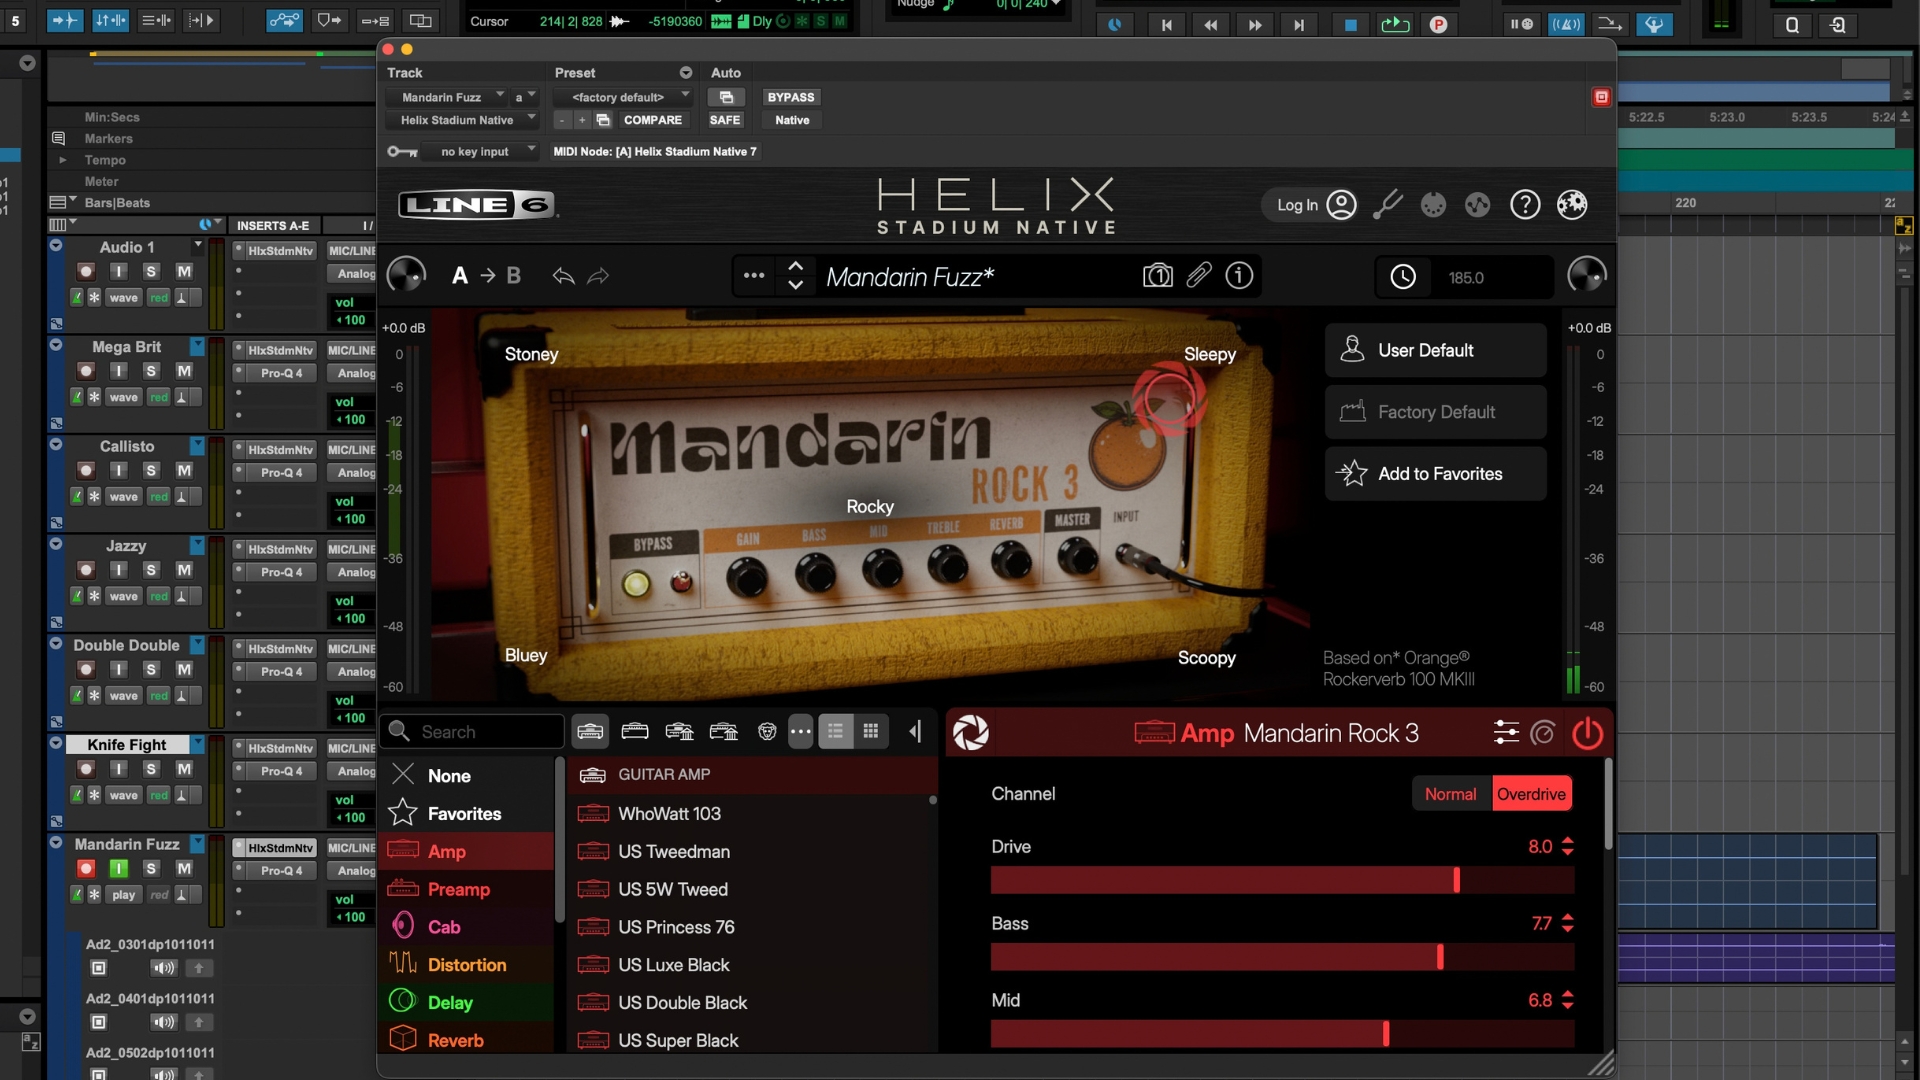Click Add to Favorites
This screenshot has height=1080, width=1920.
(1435, 474)
